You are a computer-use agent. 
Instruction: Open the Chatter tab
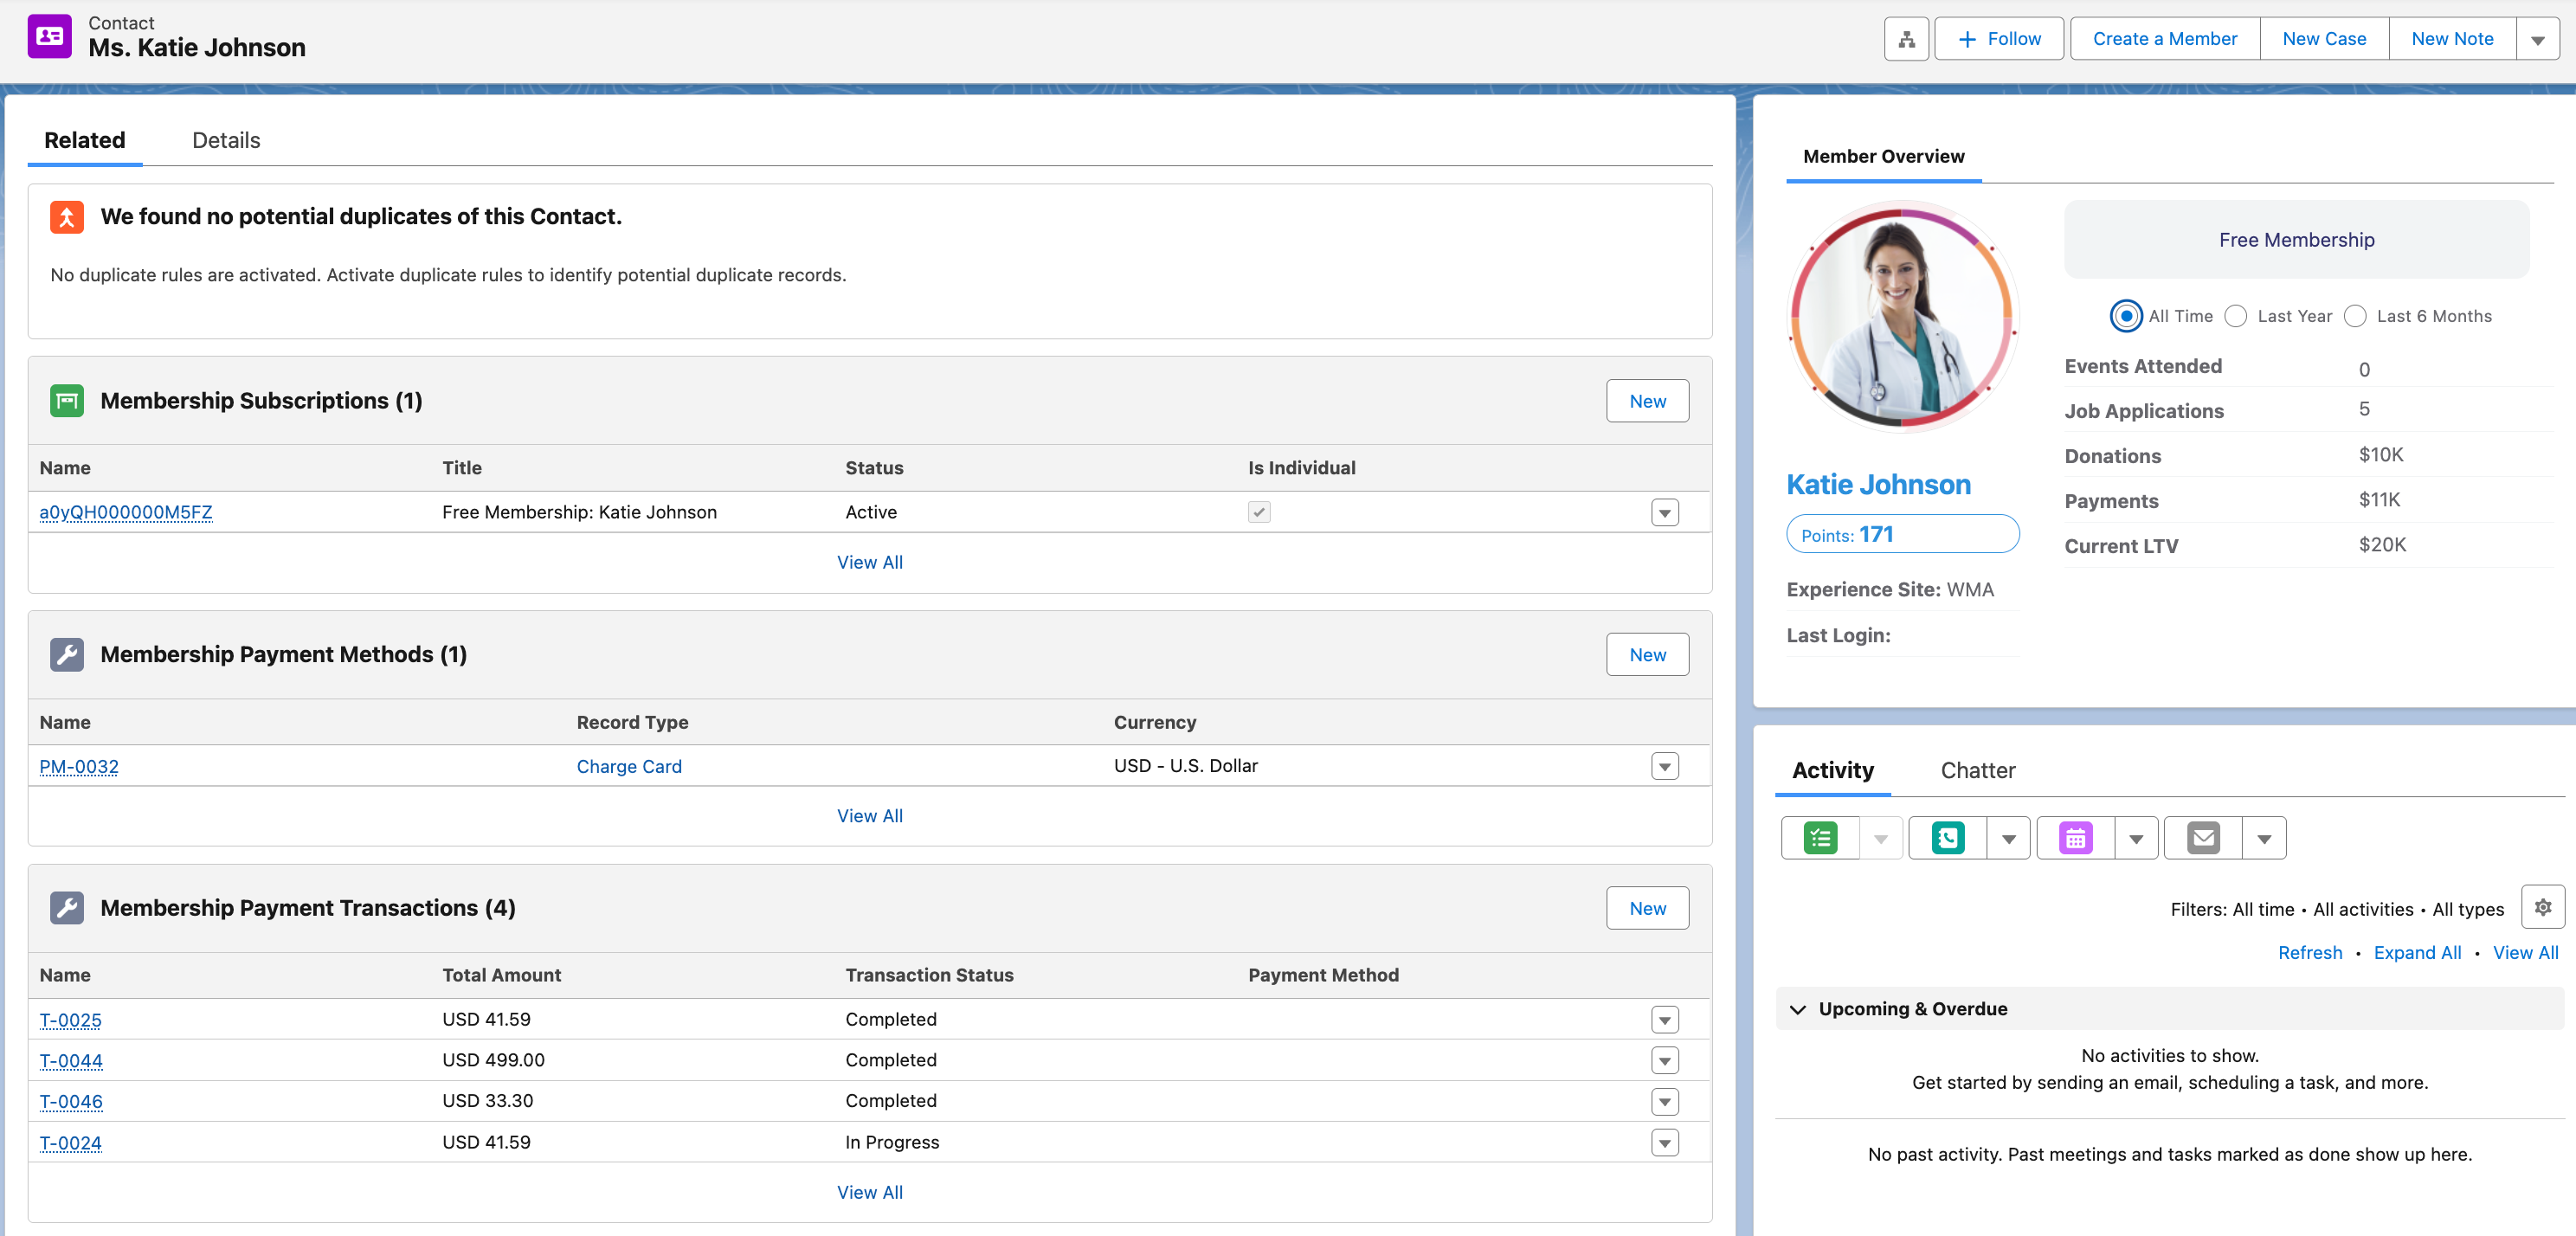point(1977,770)
